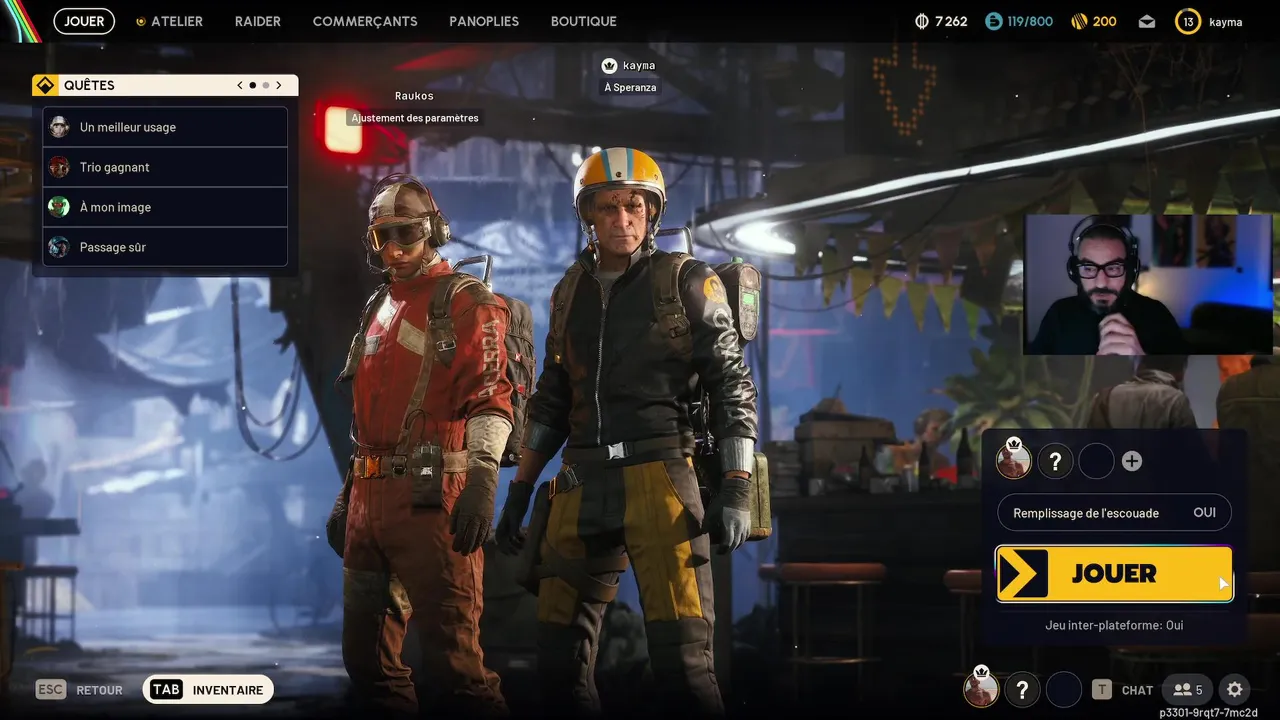Click the gold stack icon beside 200
Viewport: 1280px width, 720px height.
tap(1079, 21)
